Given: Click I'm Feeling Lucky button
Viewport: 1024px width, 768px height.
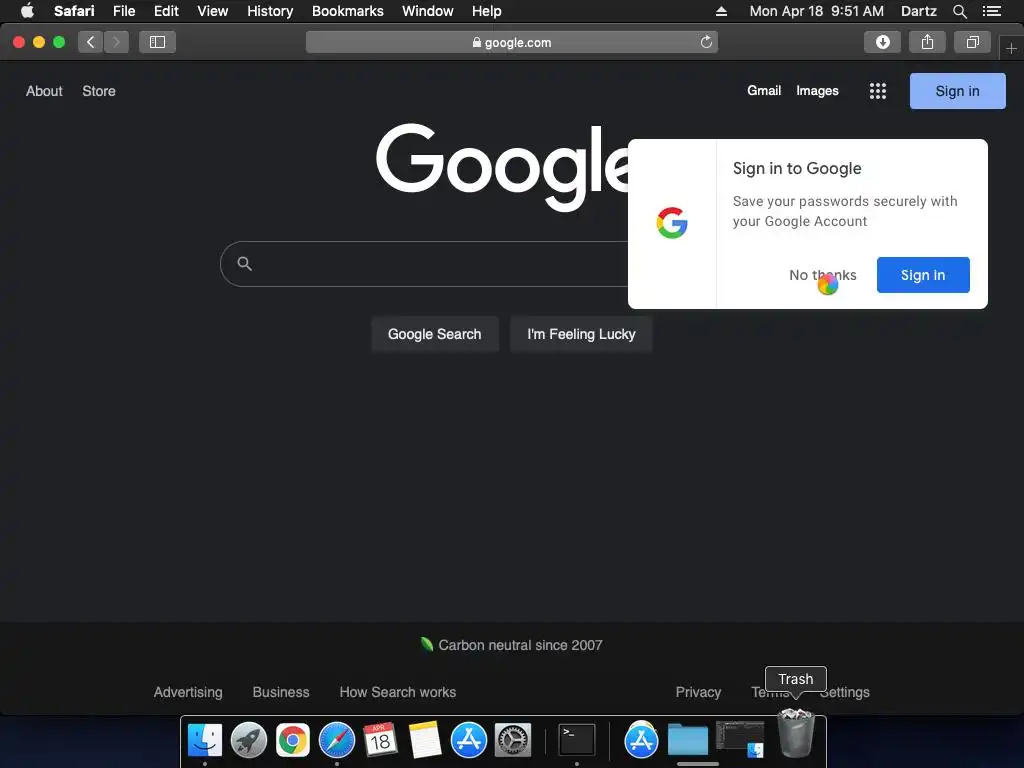Looking at the screenshot, I should coord(581,334).
